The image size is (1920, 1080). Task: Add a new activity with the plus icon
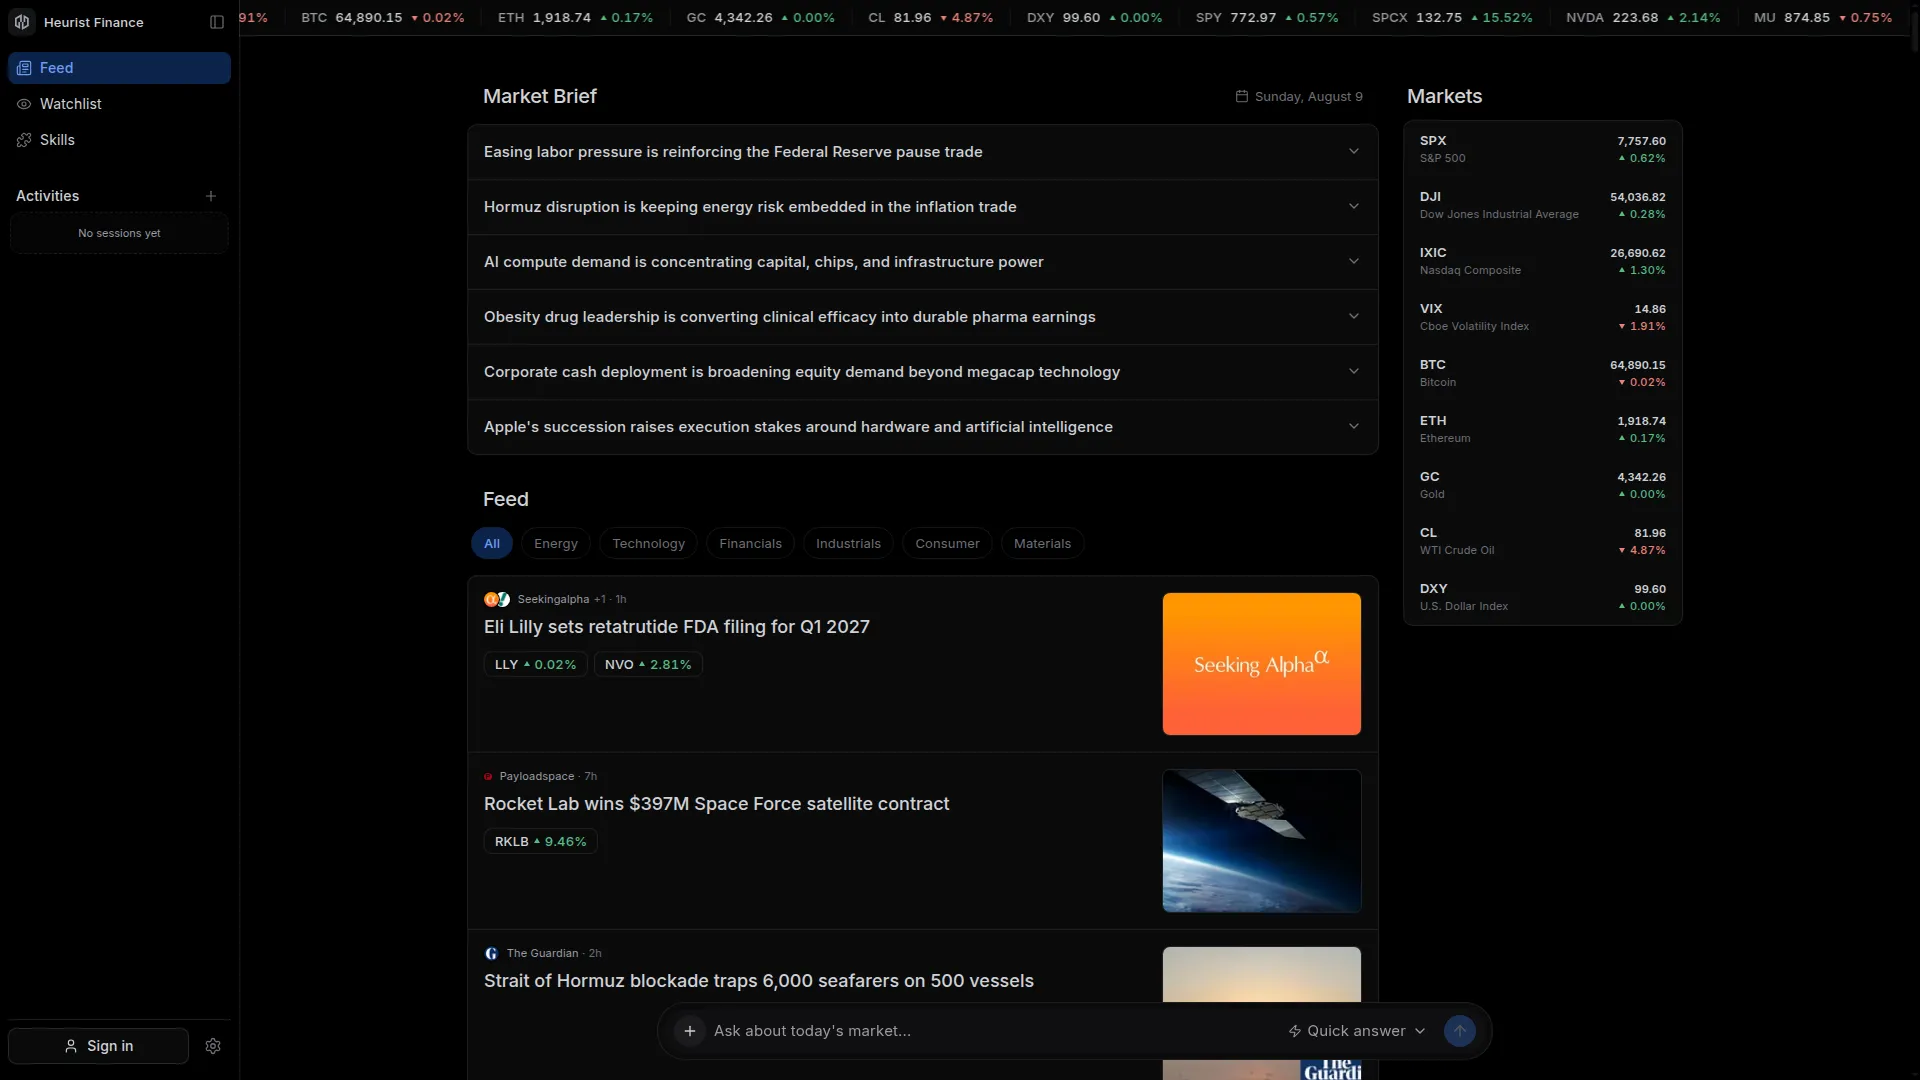click(x=211, y=196)
